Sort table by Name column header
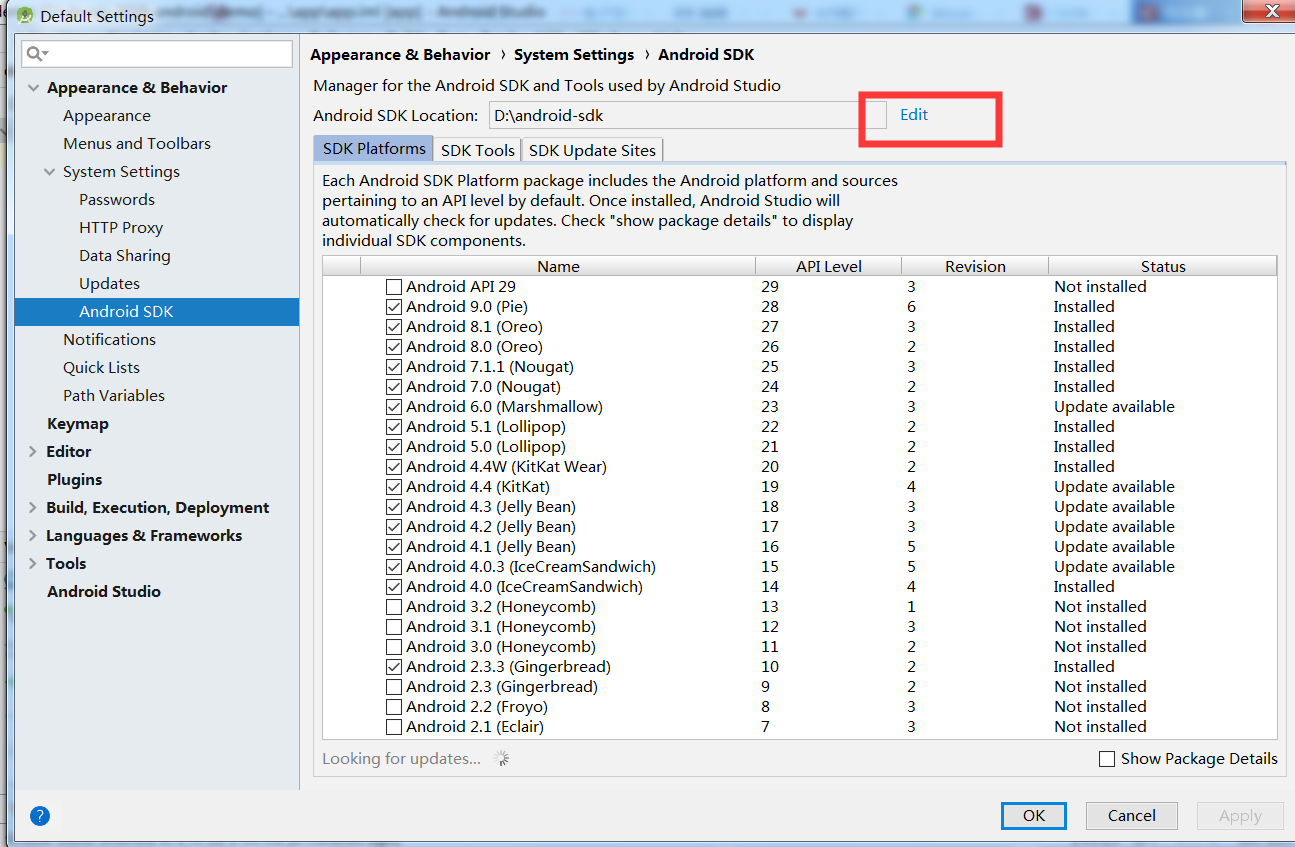The height and width of the screenshot is (847, 1295). click(558, 266)
